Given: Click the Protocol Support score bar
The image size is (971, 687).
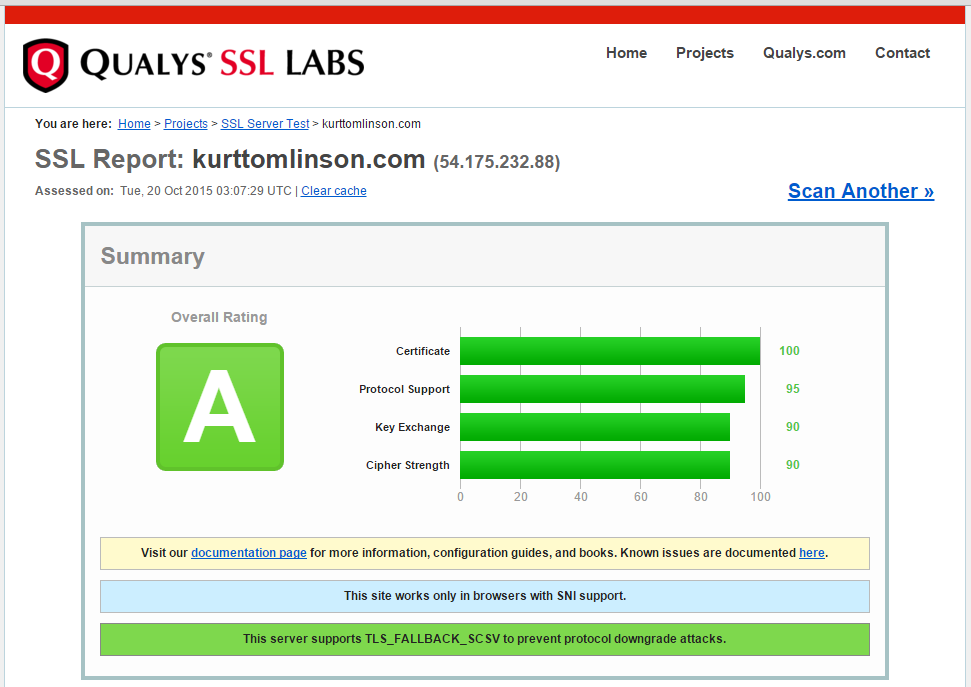Looking at the screenshot, I should (603, 389).
